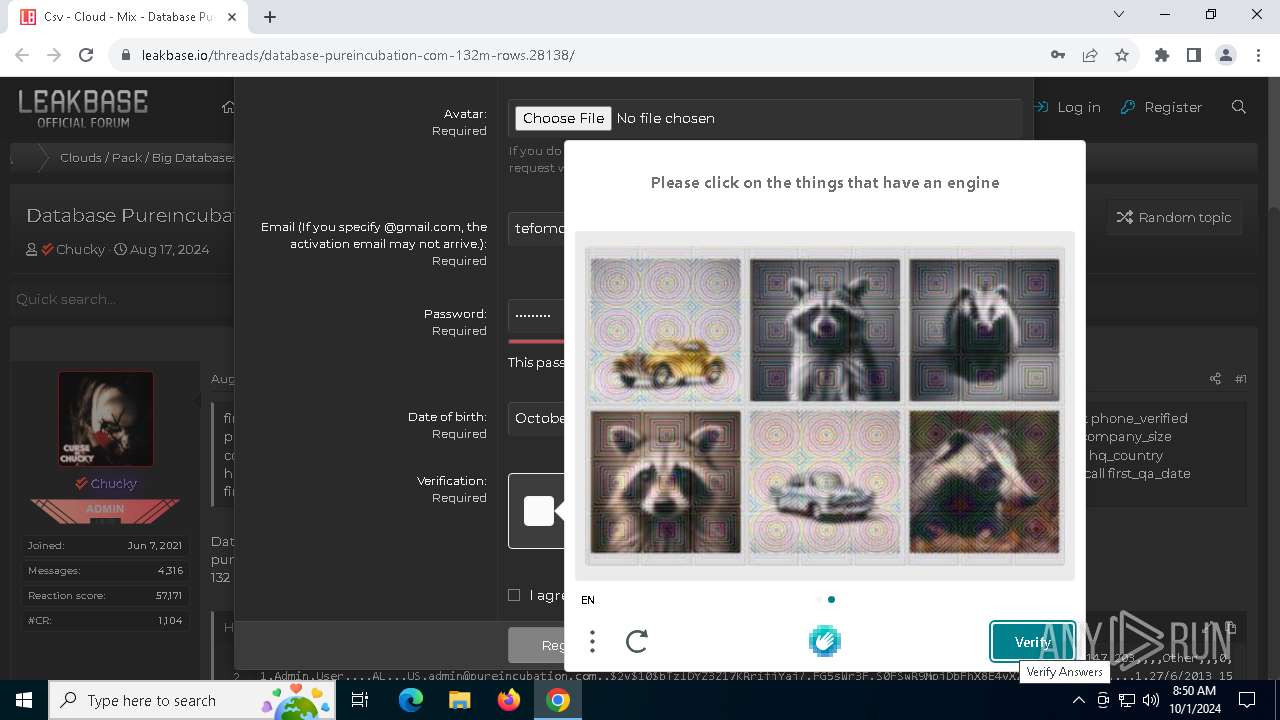Open Chrome tab search chevron
The height and width of the screenshot is (720, 1280).
[1119, 14]
